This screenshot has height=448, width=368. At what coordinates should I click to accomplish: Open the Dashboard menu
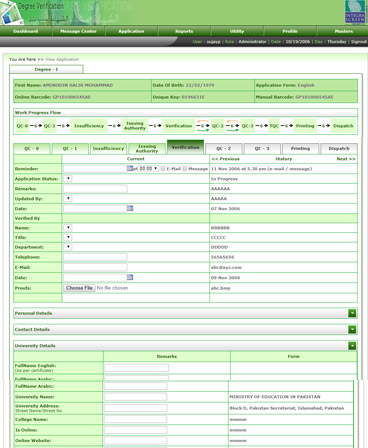coord(26,31)
